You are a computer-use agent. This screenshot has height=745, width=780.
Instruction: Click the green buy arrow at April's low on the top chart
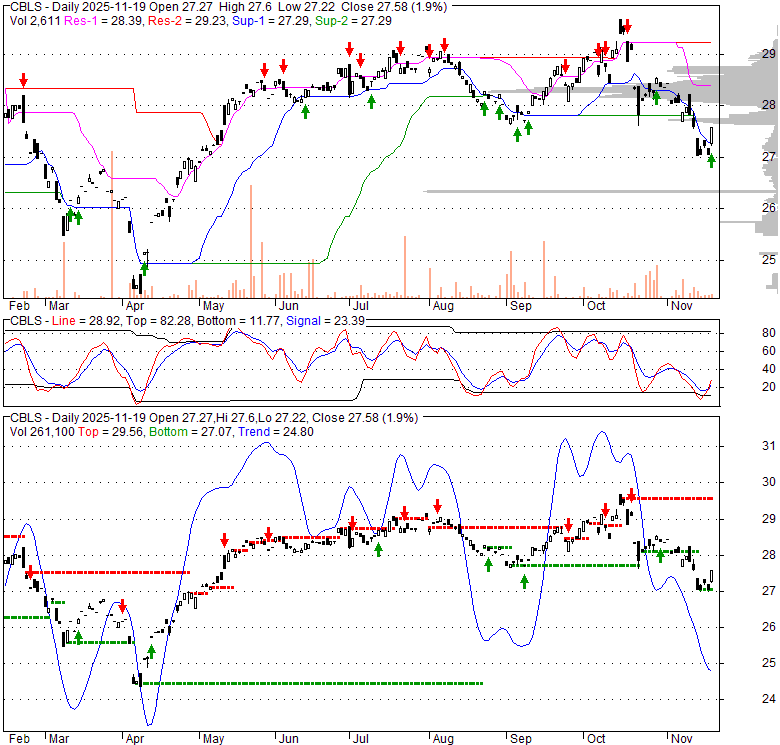145,266
